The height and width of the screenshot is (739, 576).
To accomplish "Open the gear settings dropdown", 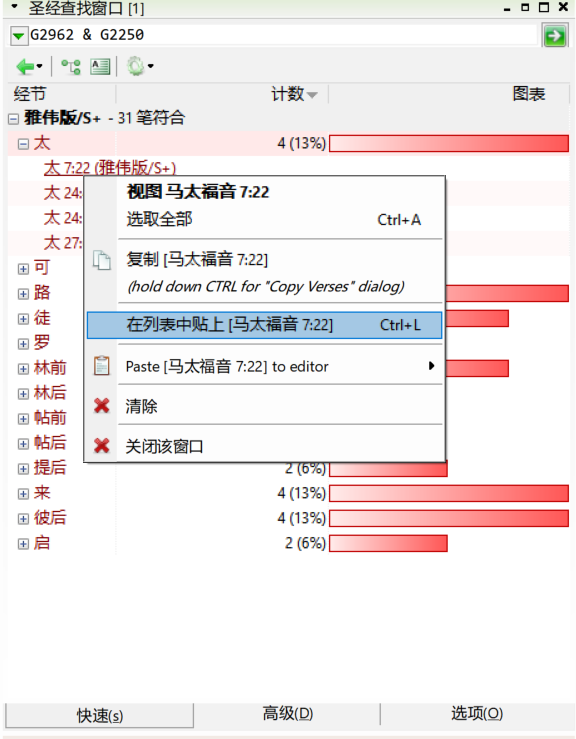I will tap(140, 66).
